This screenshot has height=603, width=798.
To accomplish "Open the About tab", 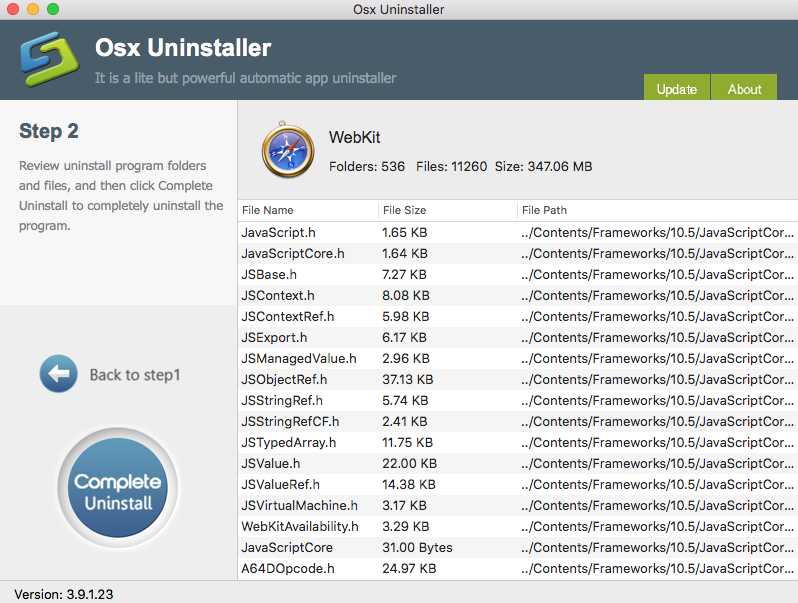I will (744, 89).
